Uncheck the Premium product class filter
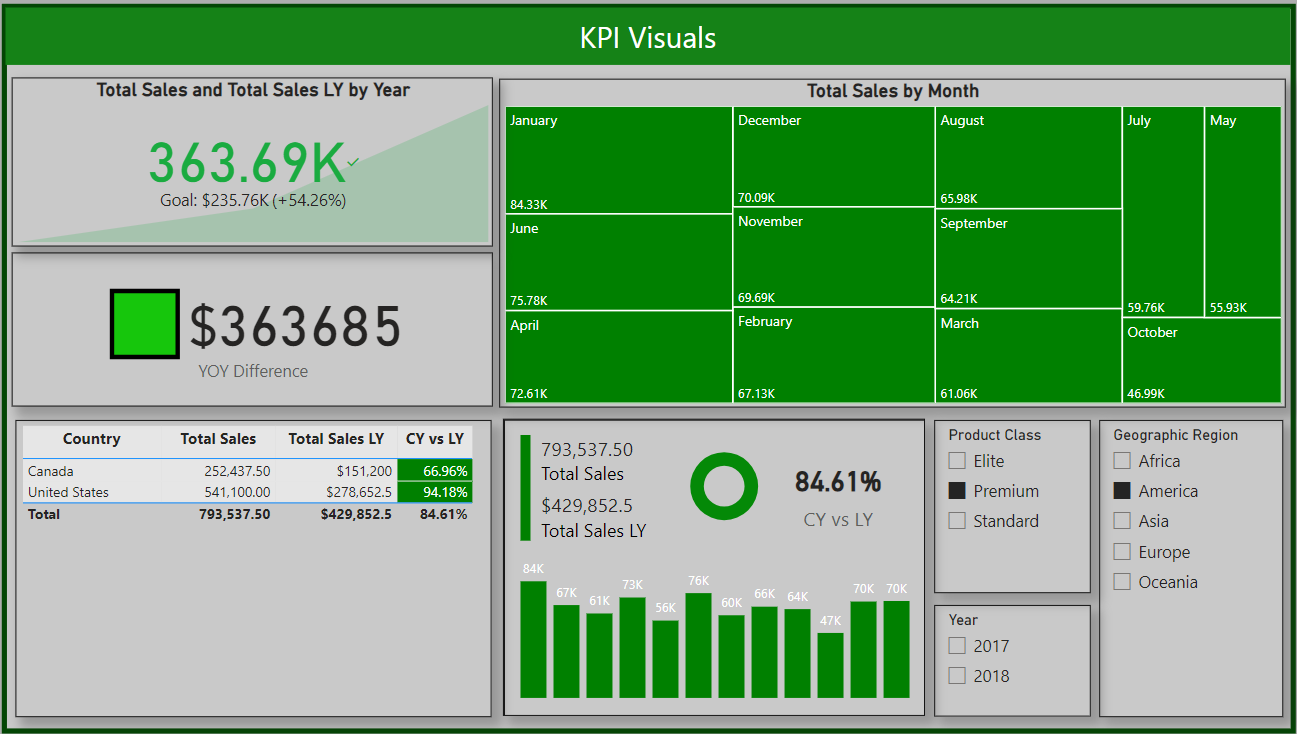Viewport: 1297px width, 734px height. coord(958,491)
